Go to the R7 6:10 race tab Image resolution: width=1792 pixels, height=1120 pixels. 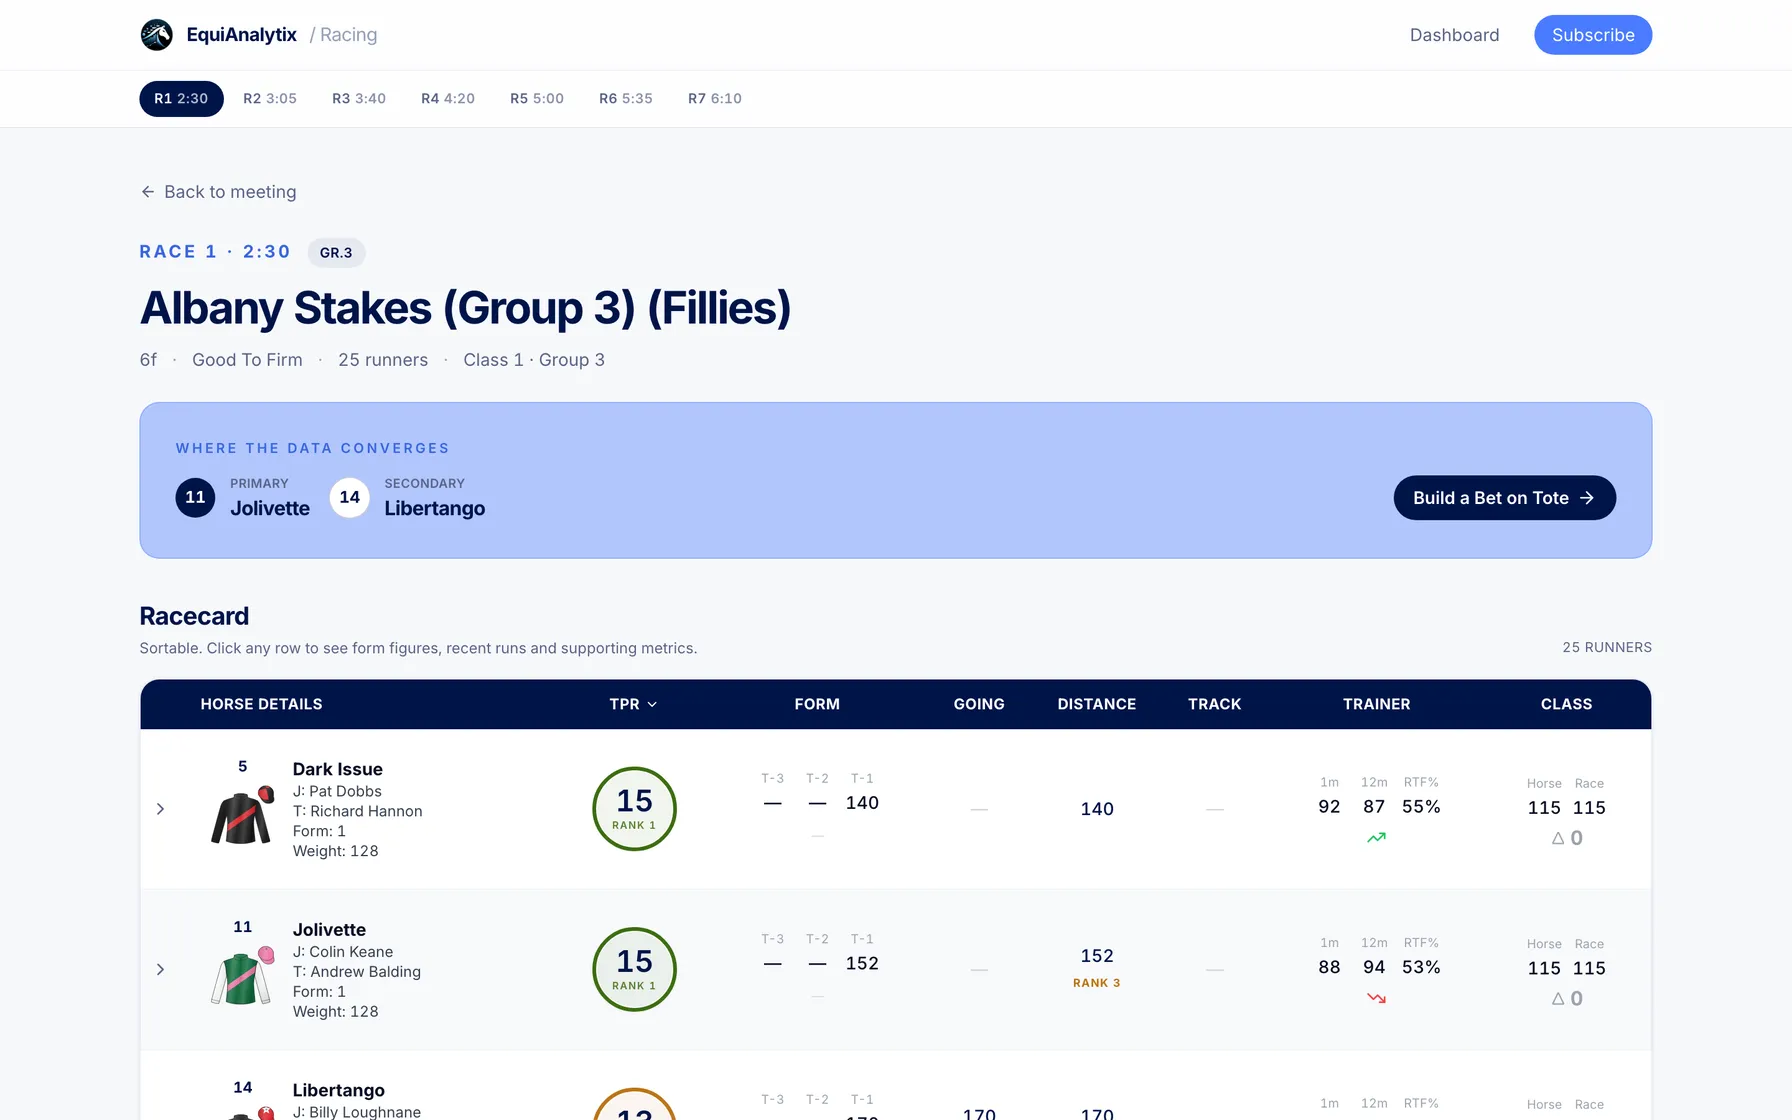coord(715,98)
